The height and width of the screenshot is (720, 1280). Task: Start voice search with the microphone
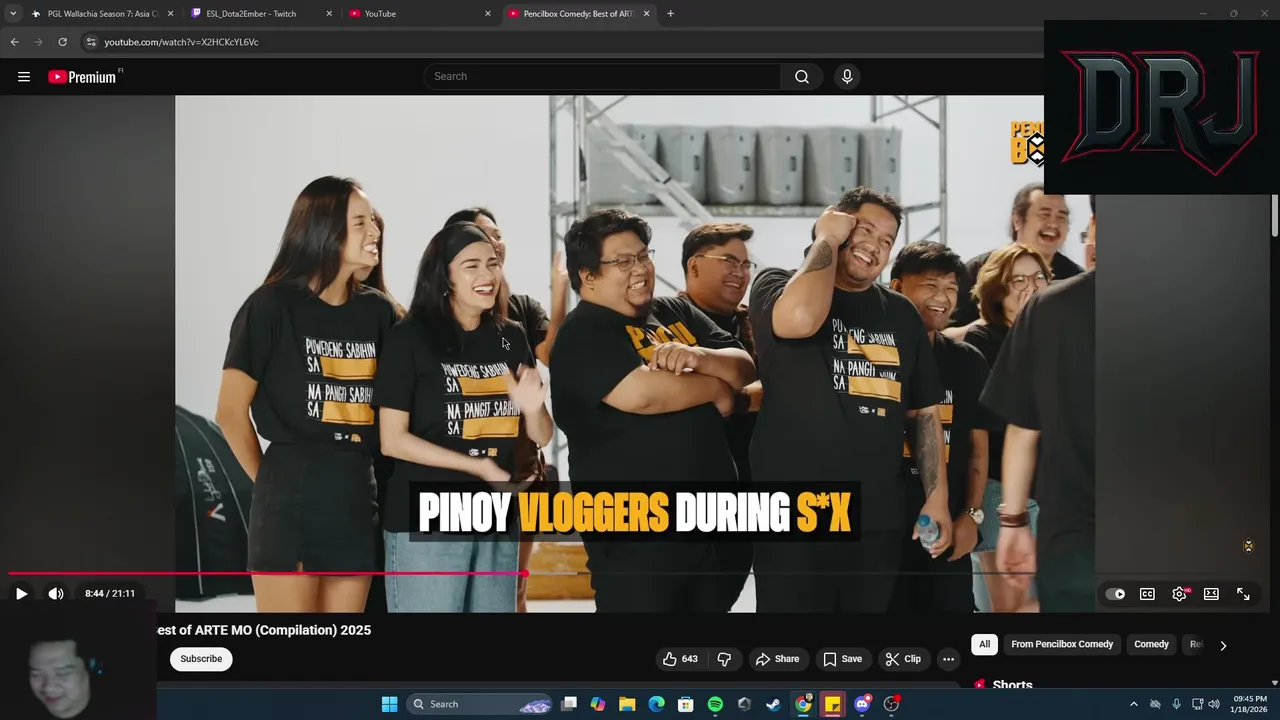tap(847, 77)
